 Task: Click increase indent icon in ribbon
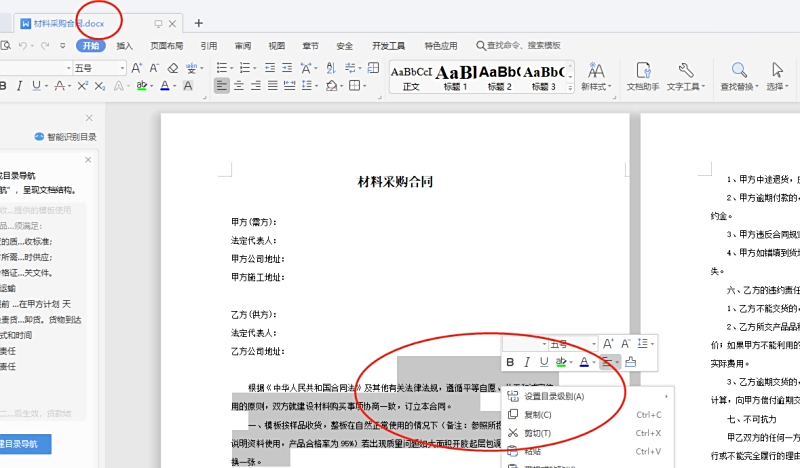(287, 68)
